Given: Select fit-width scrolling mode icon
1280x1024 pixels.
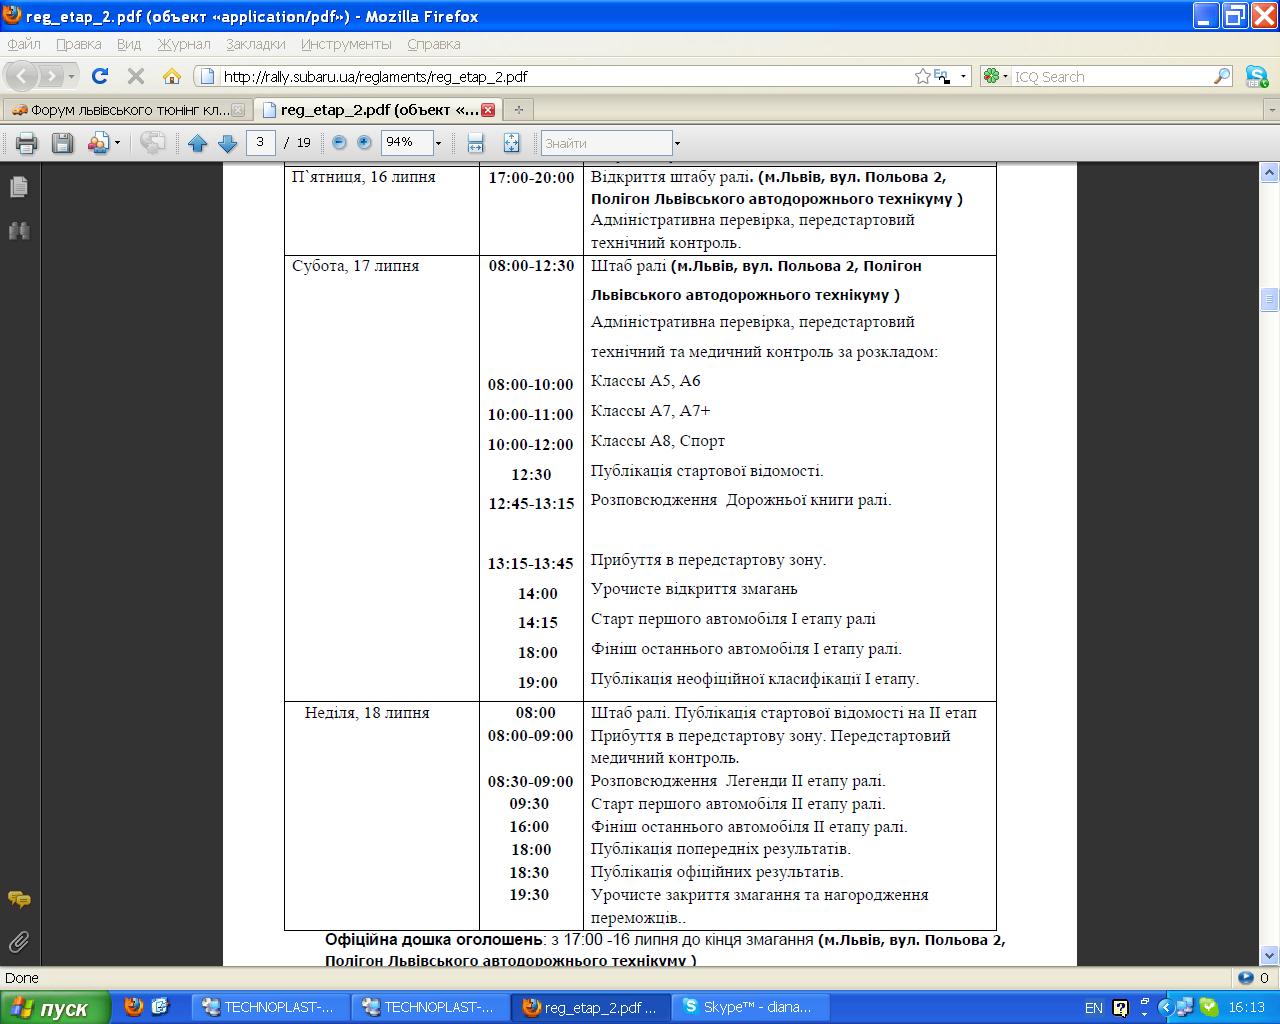Looking at the screenshot, I should tap(476, 143).
